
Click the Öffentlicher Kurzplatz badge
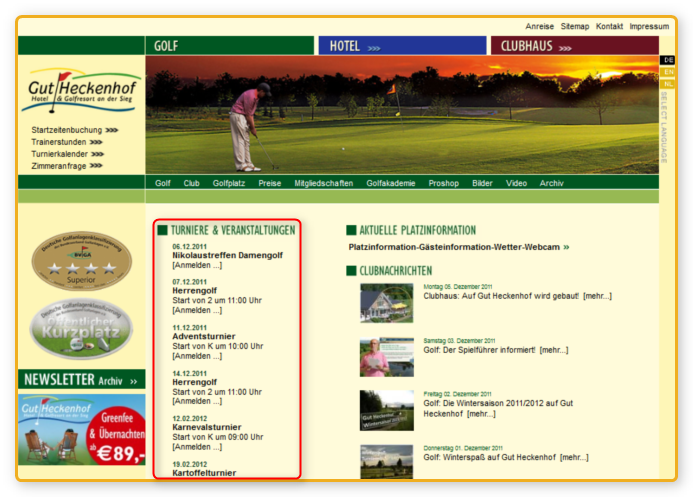point(81,329)
